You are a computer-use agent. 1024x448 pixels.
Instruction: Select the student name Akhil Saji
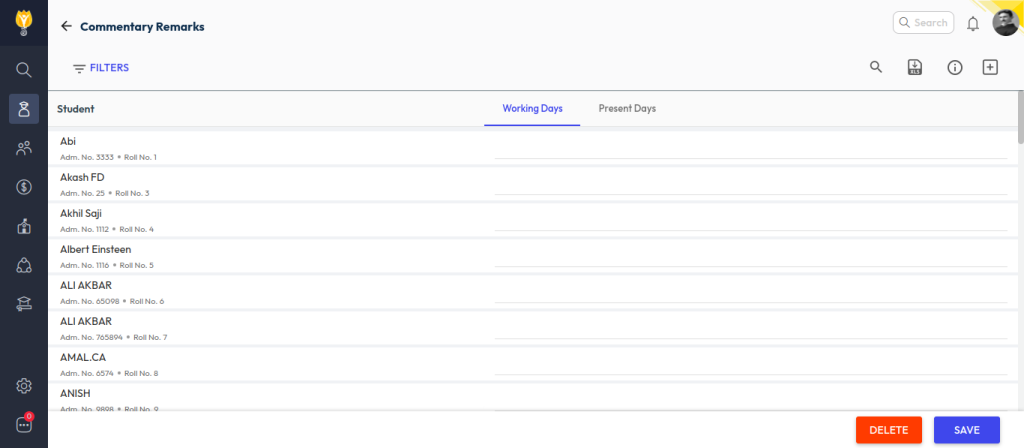point(81,213)
